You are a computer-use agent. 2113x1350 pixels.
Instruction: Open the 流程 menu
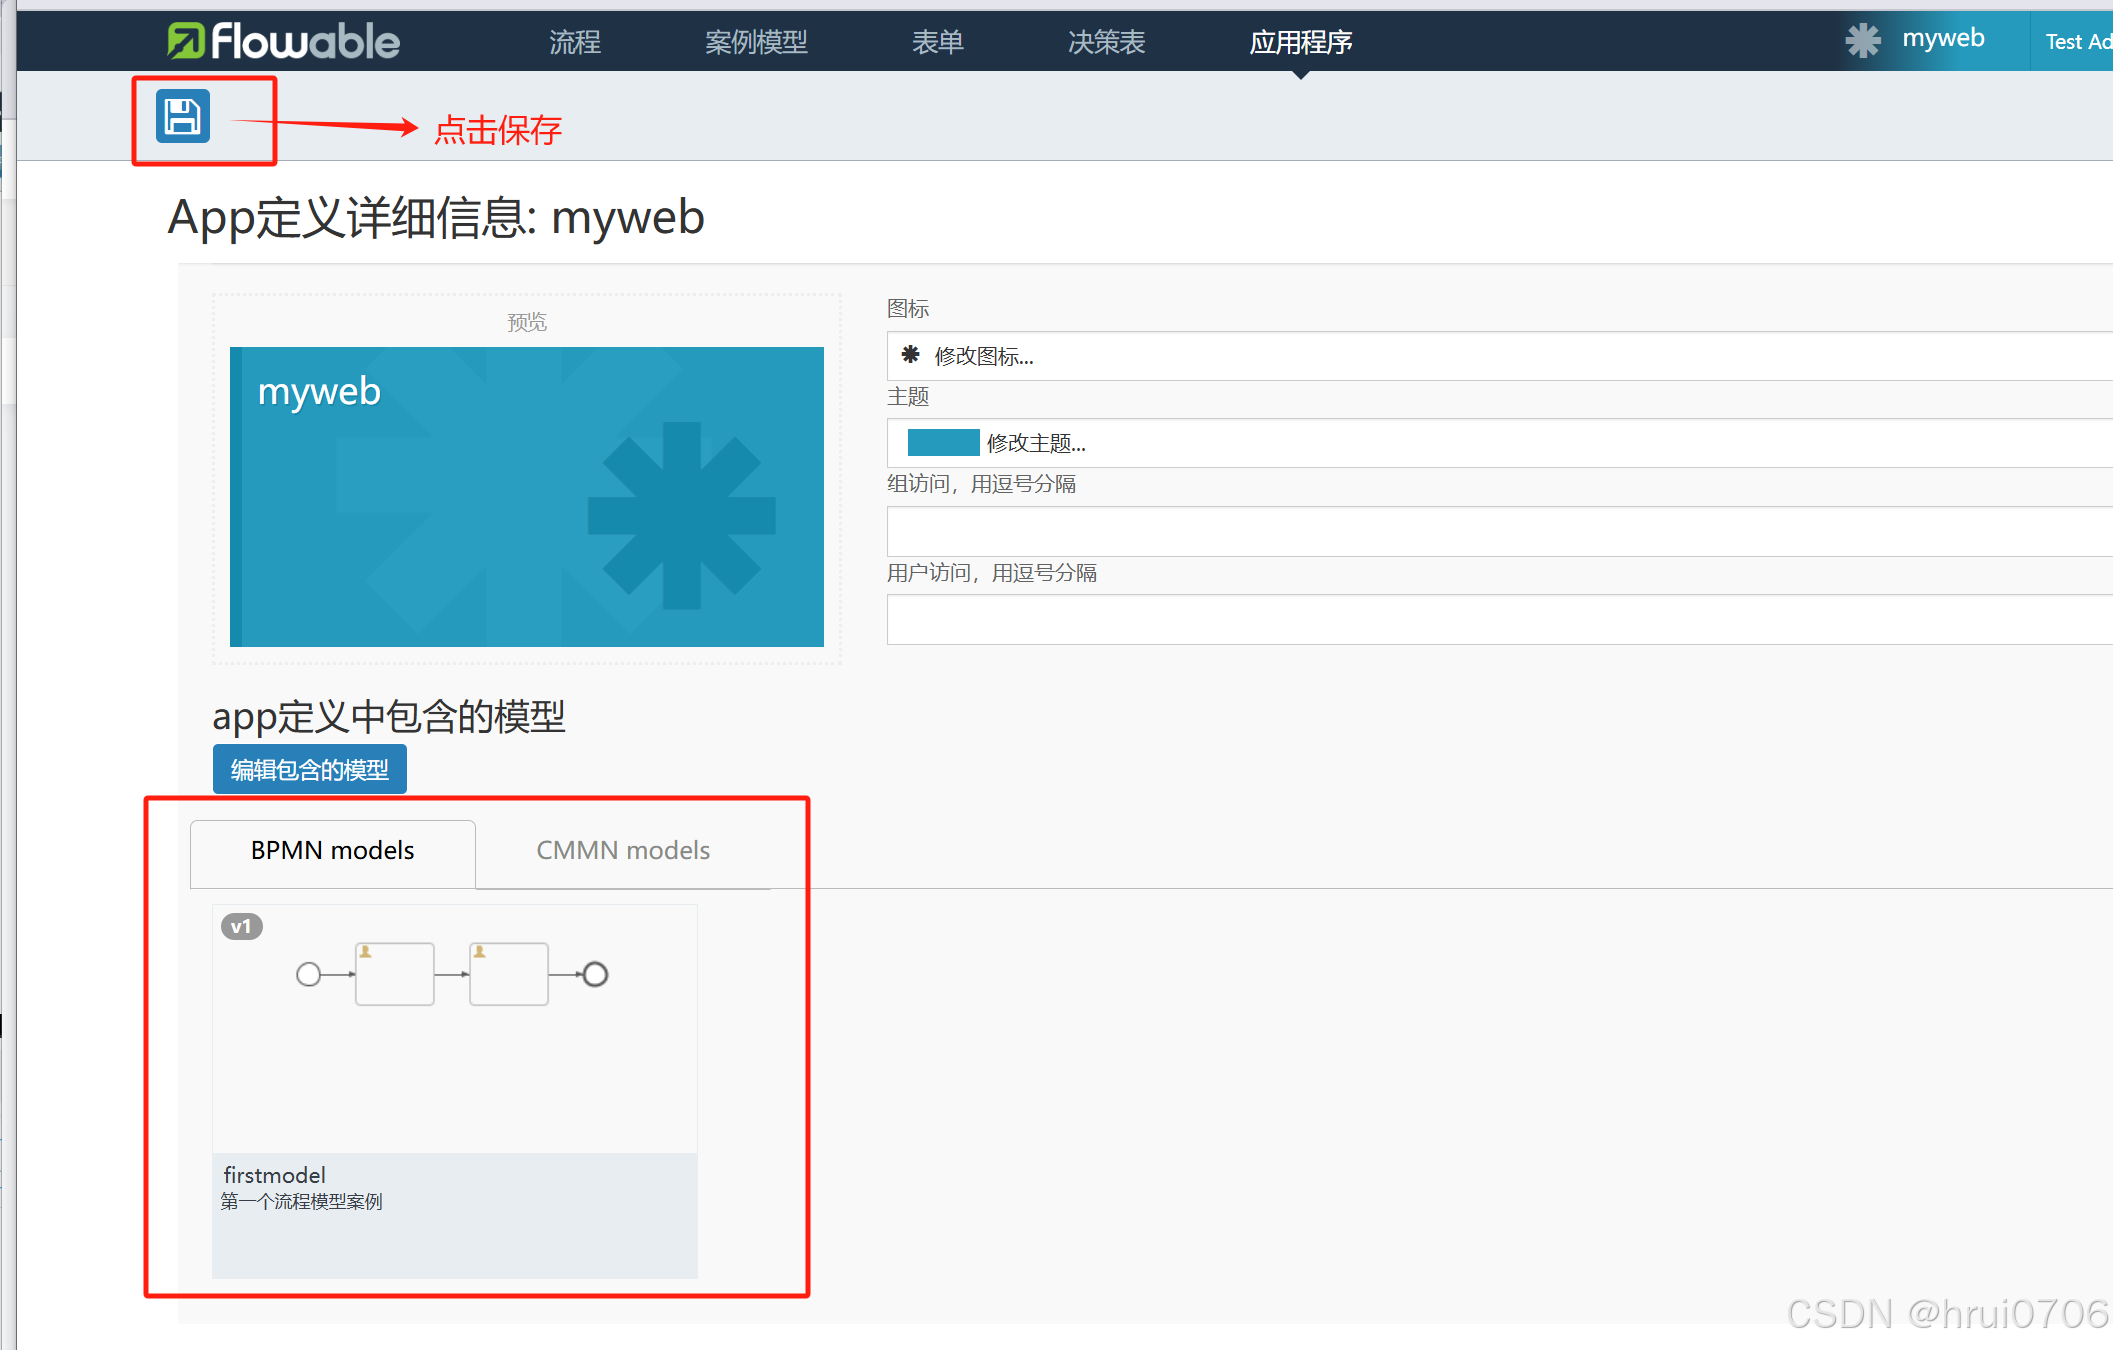[574, 42]
